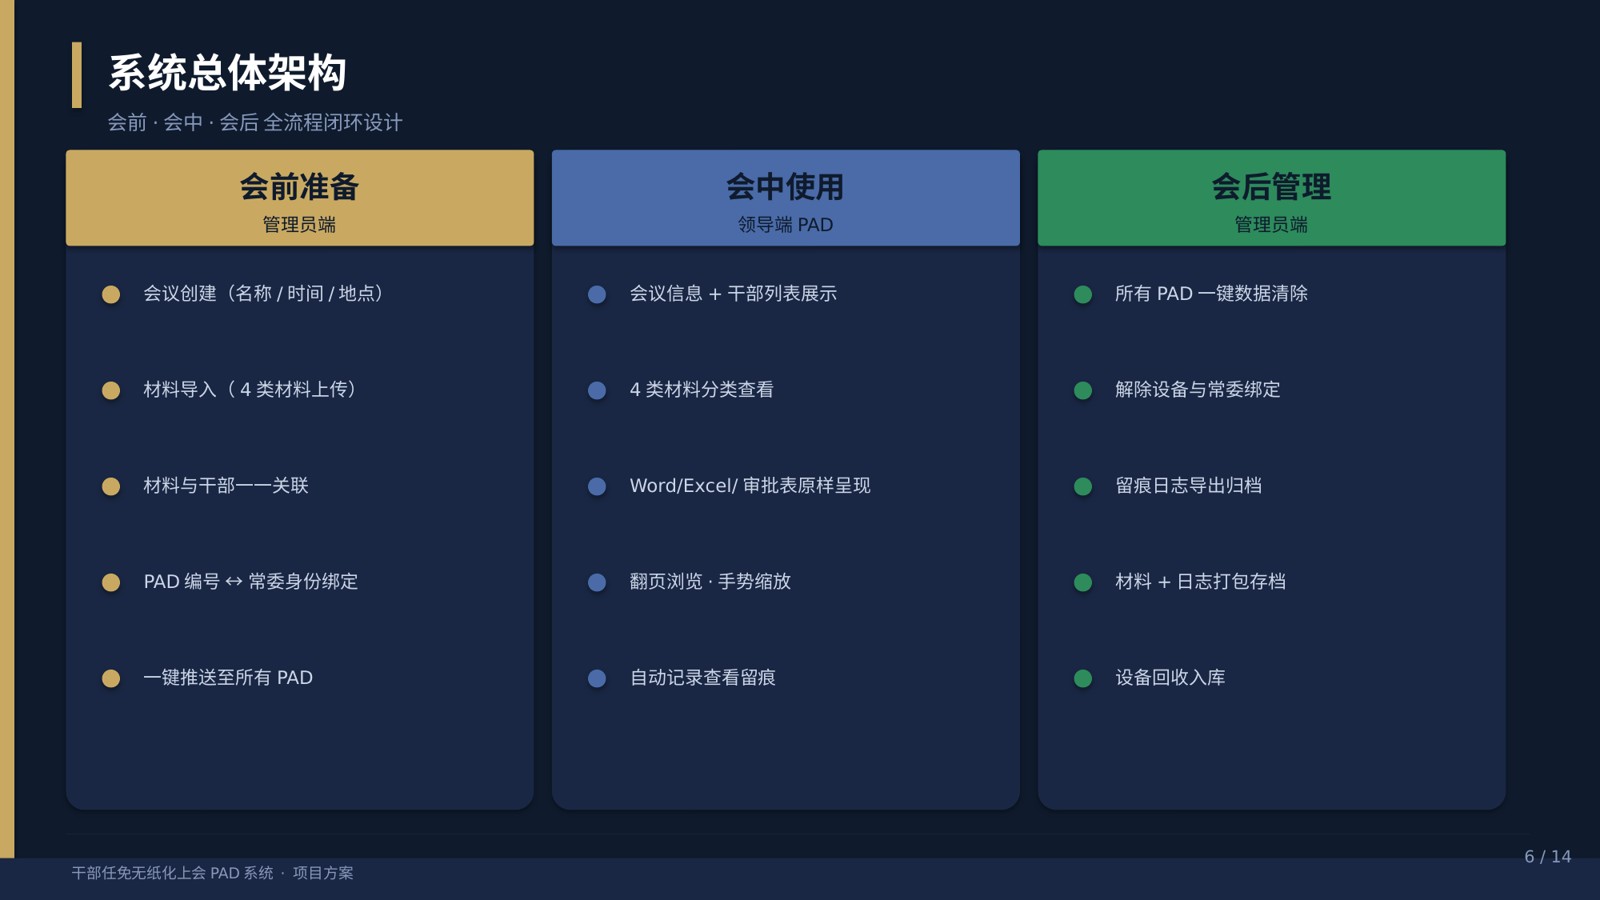Click the page number 6 / 14
This screenshot has height=900, width=1600.
pyautogui.click(x=1548, y=857)
